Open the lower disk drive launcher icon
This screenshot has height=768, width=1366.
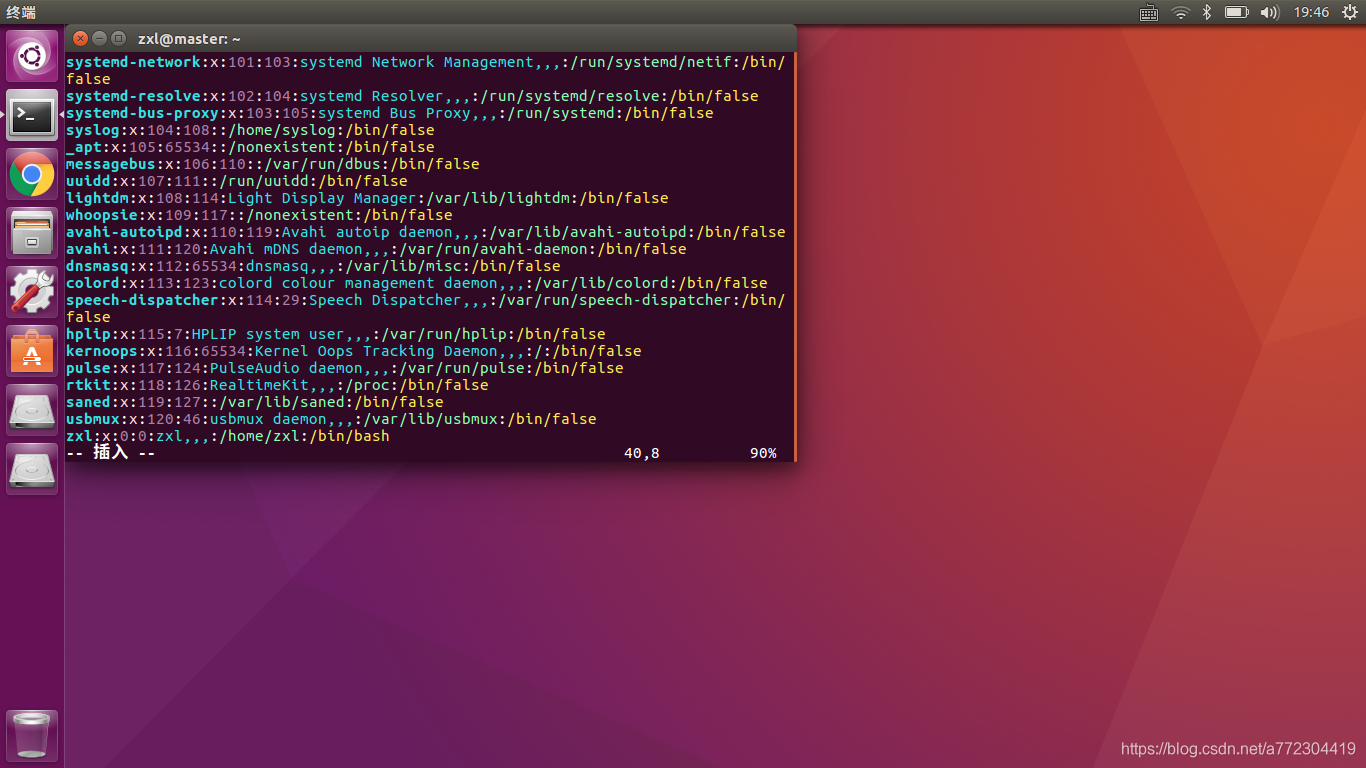31,468
